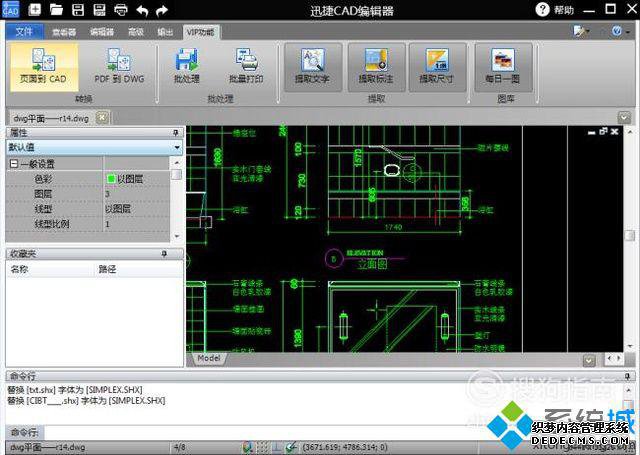The image size is (640, 455).
Task: Click the Save As floppy icon
Action: point(99,9)
